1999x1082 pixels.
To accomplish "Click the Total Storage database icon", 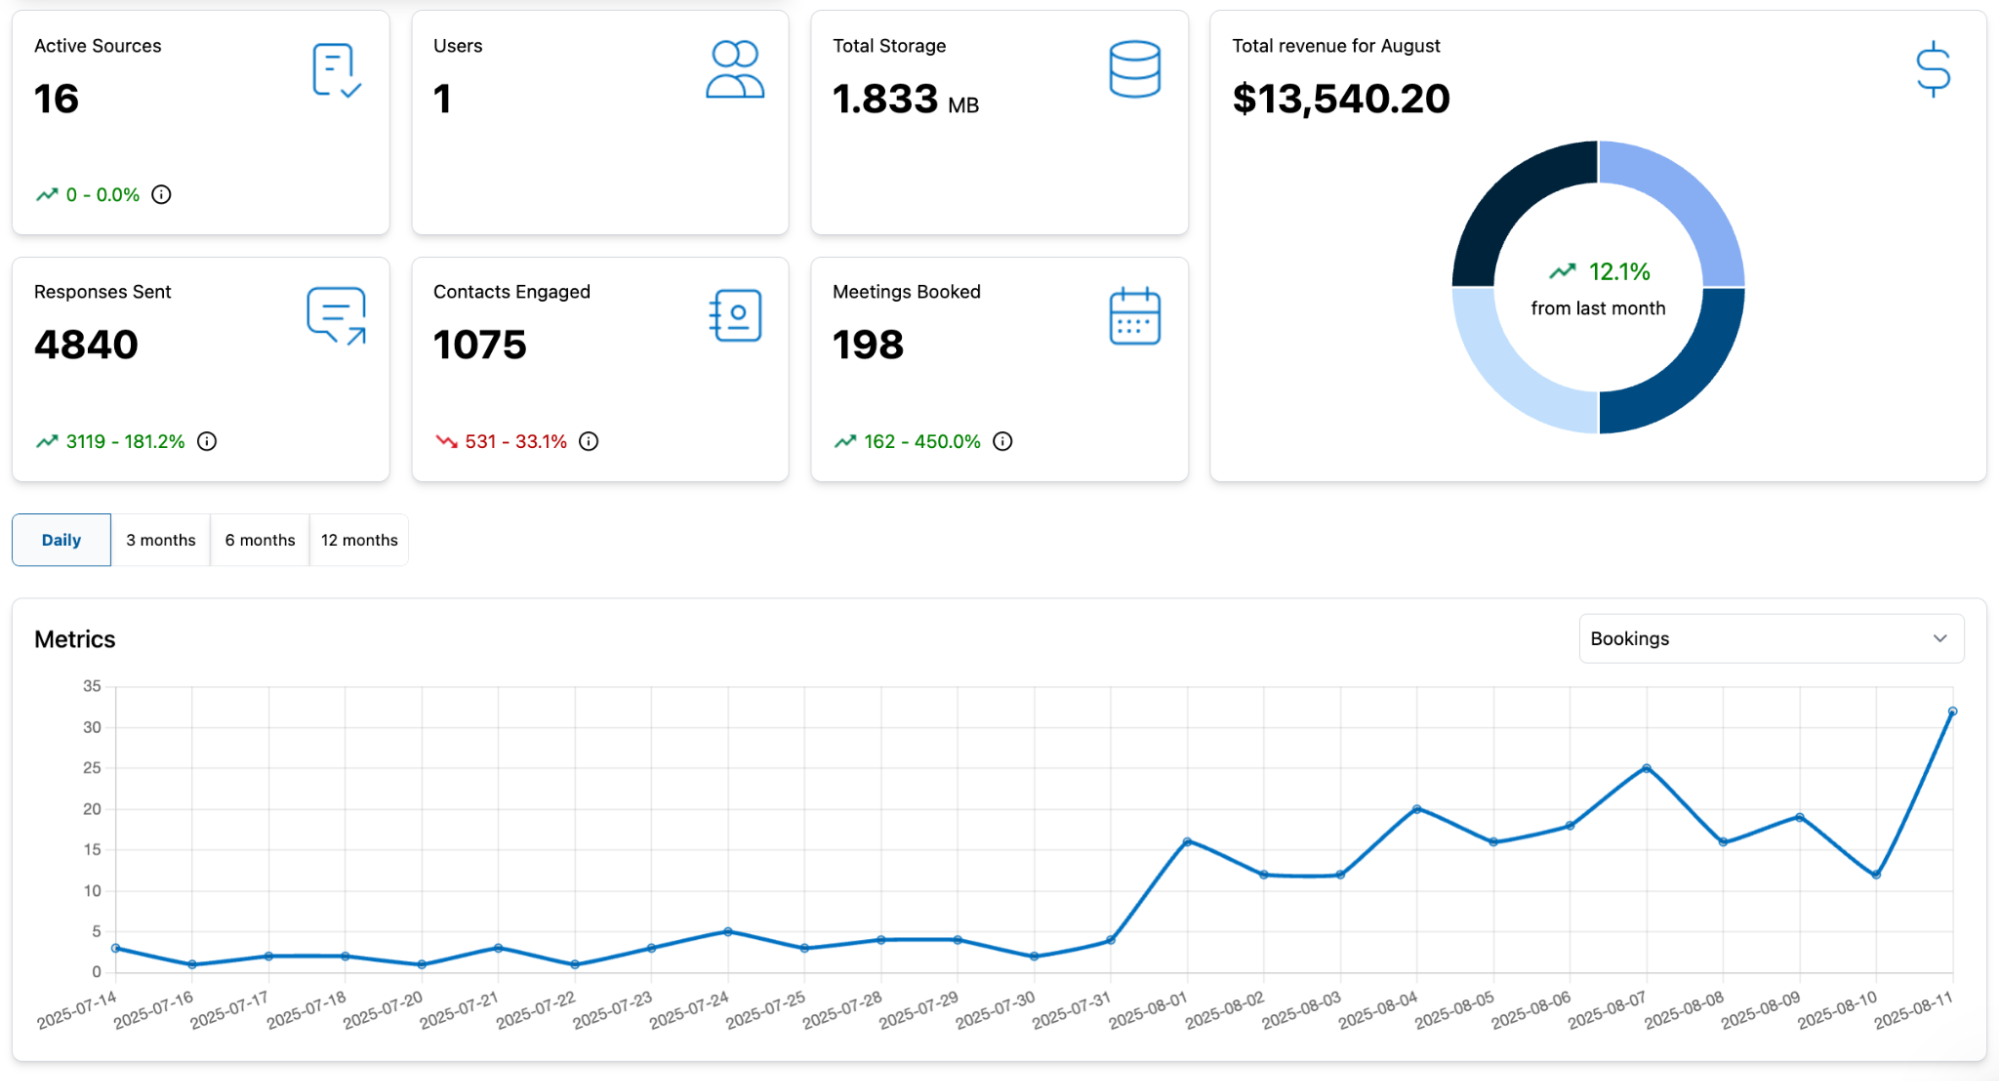I will click(1135, 69).
